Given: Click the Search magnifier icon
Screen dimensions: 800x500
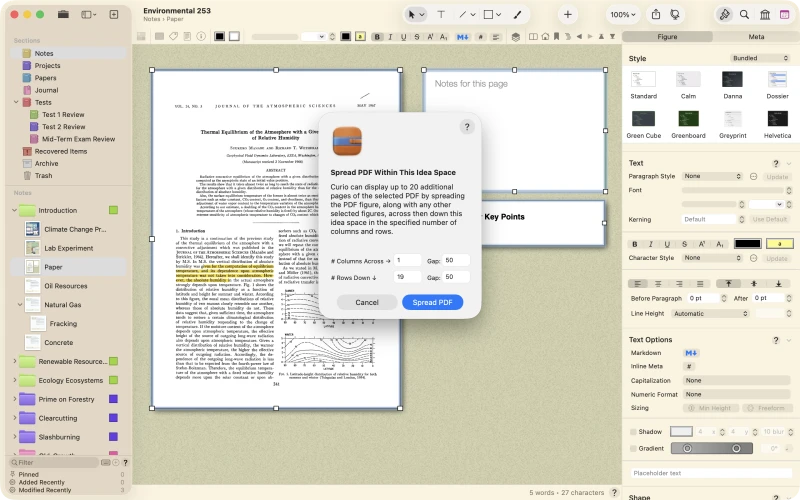Looking at the screenshot, I should pyautogui.click(x=744, y=15).
